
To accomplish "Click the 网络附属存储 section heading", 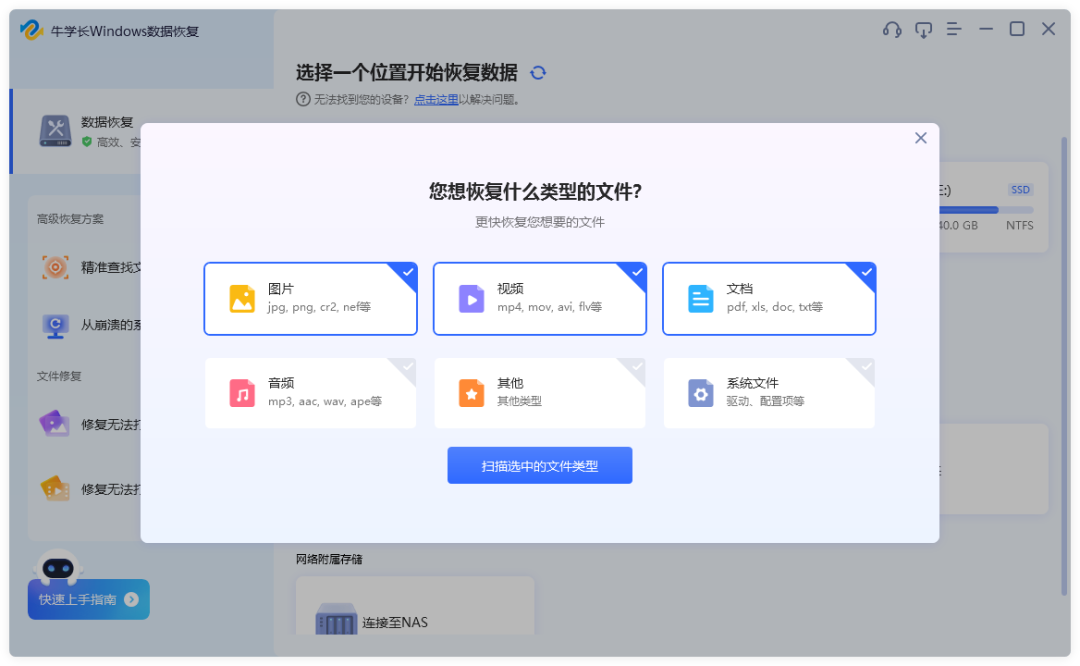I will [329, 559].
